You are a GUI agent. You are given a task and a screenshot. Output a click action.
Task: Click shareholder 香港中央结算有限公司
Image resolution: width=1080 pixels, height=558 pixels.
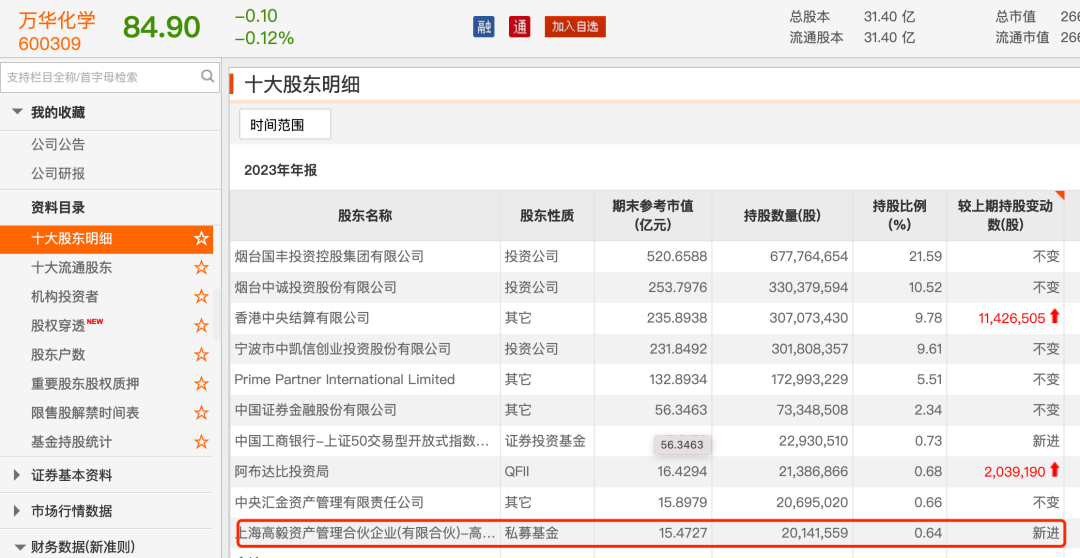(x=302, y=318)
